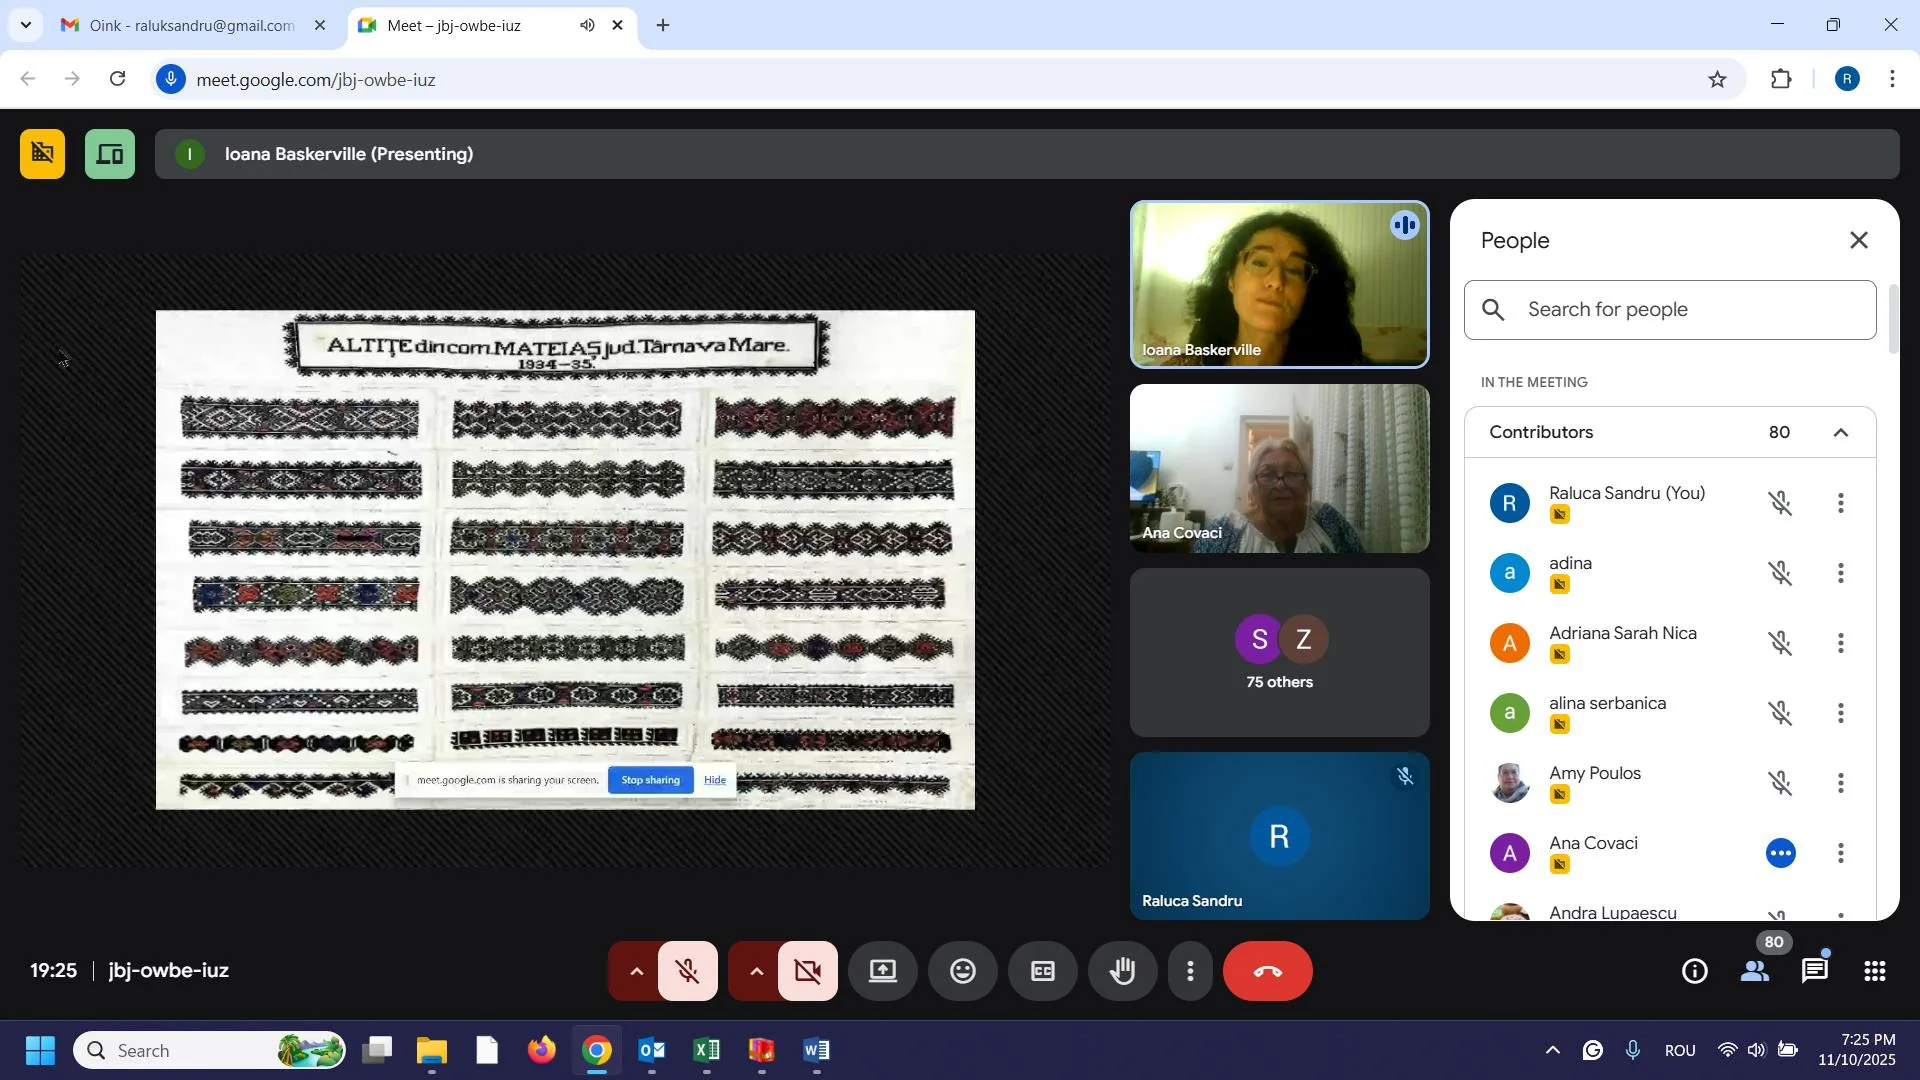Toggle the microphone mute button
This screenshot has width=1920, height=1080.
688,972
